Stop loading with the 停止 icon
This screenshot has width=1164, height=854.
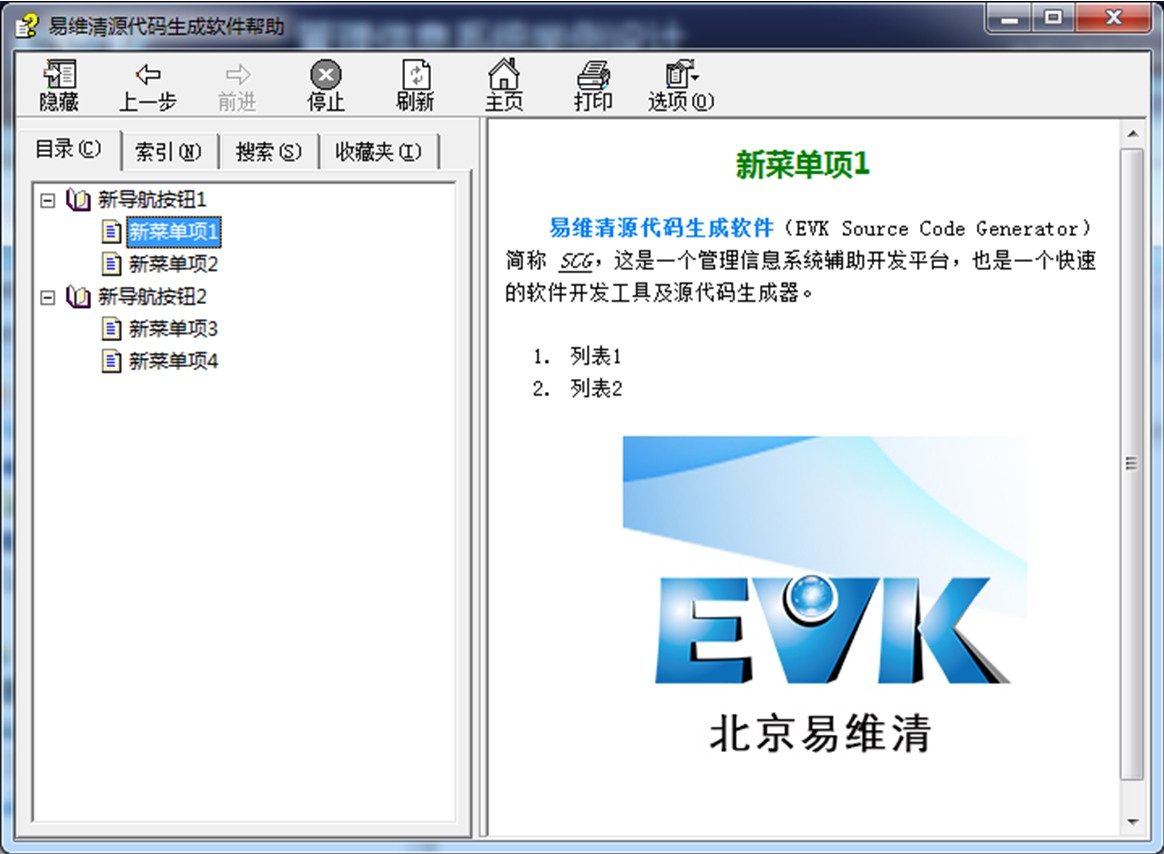tap(326, 74)
